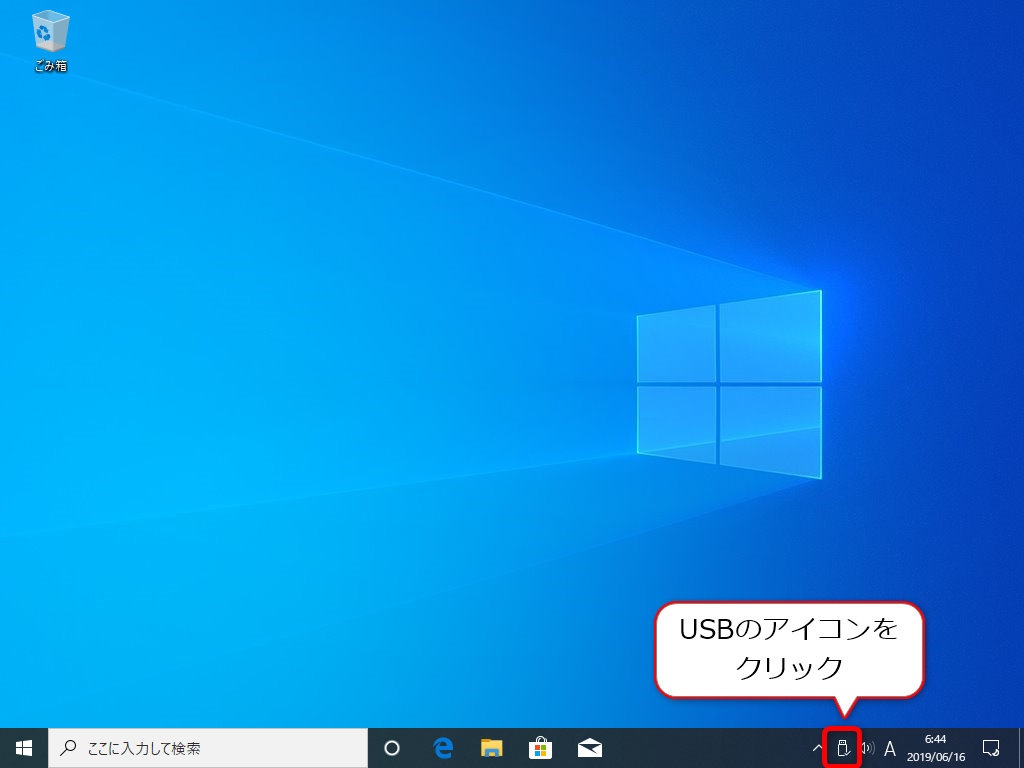The height and width of the screenshot is (768, 1024).
Task: Launch the Microsoft Store app
Action: click(x=539, y=747)
